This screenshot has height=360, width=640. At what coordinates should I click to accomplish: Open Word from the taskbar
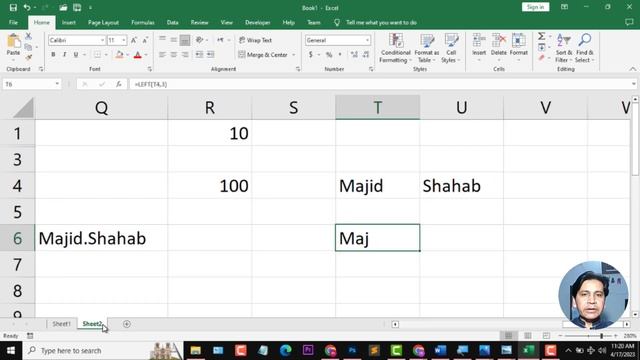[440, 350]
